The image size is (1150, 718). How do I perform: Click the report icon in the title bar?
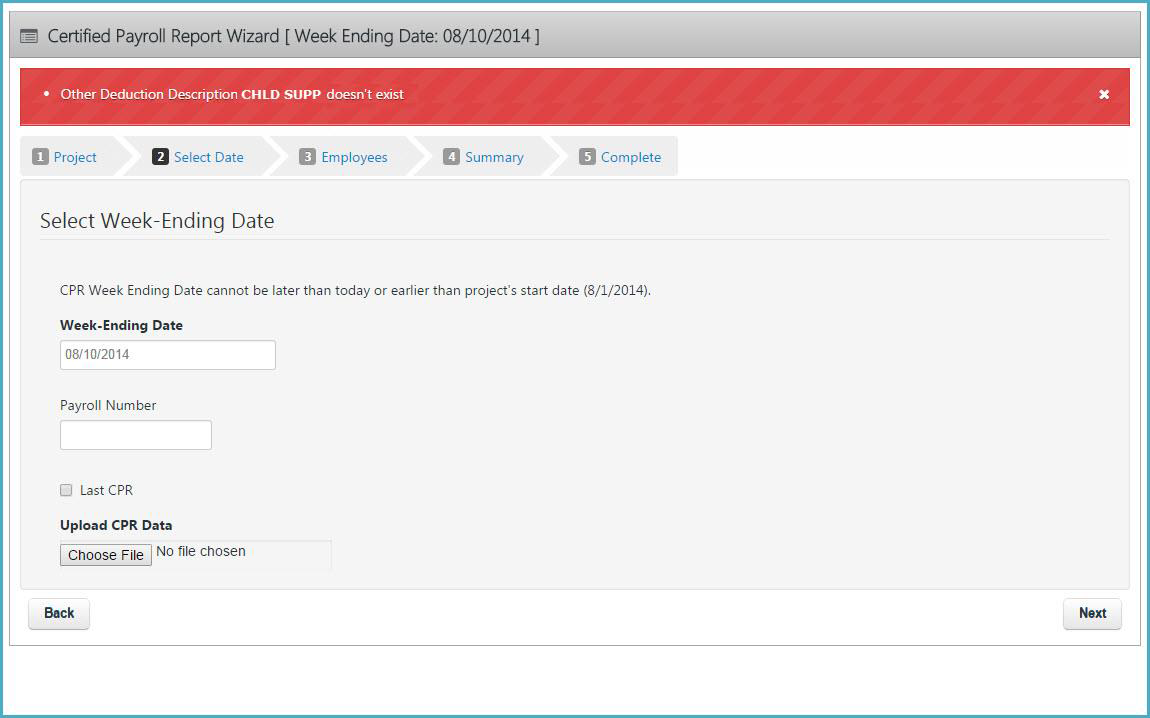(x=27, y=36)
